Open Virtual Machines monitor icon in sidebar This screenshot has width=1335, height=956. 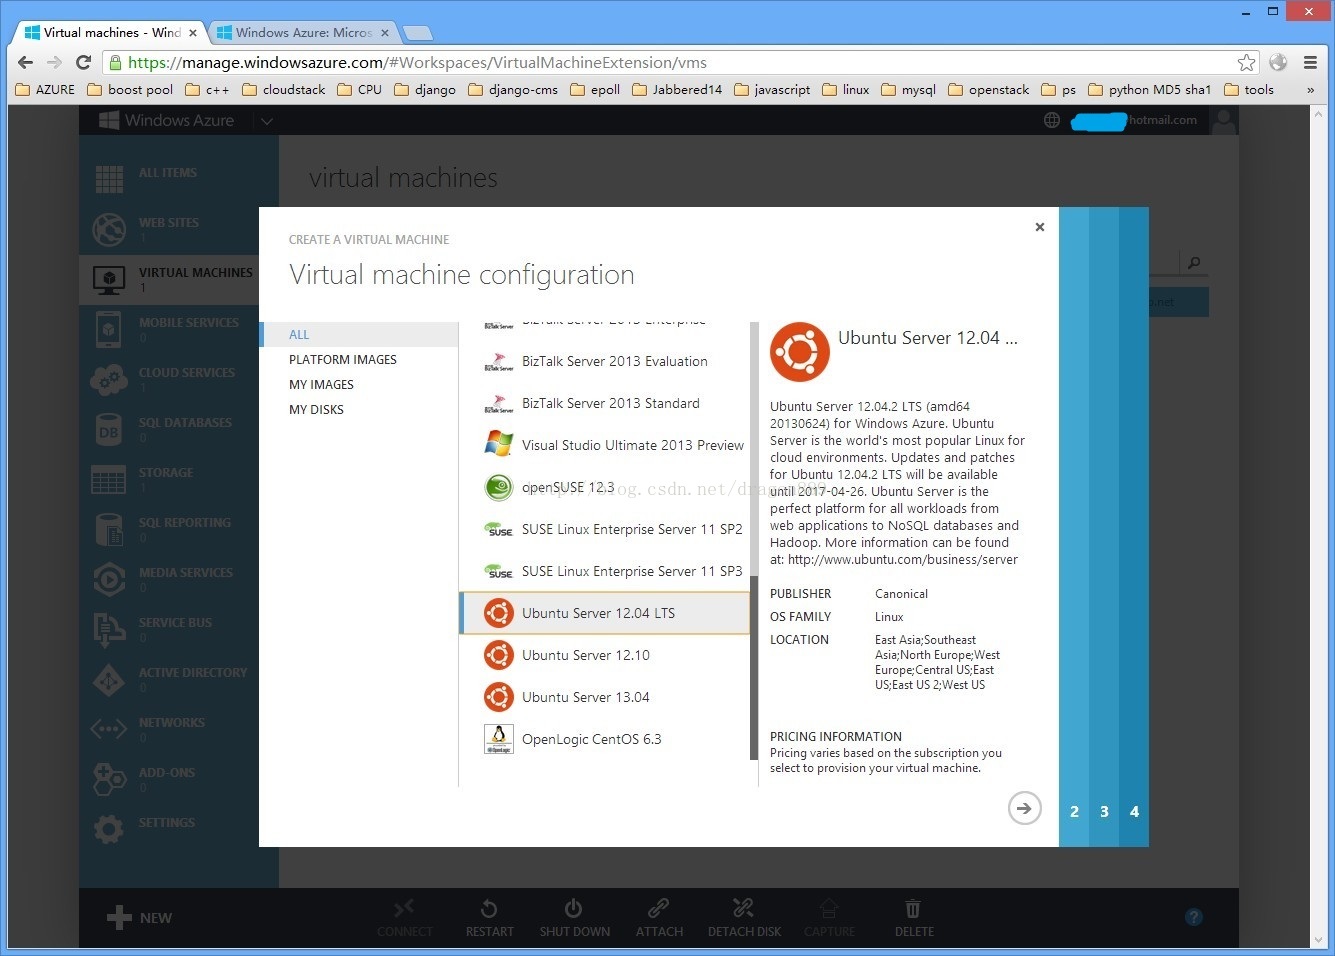click(x=109, y=279)
